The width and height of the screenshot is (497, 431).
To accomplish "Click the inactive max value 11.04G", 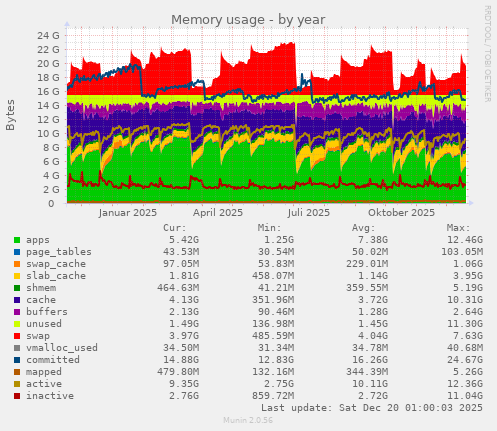I will (465, 396).
